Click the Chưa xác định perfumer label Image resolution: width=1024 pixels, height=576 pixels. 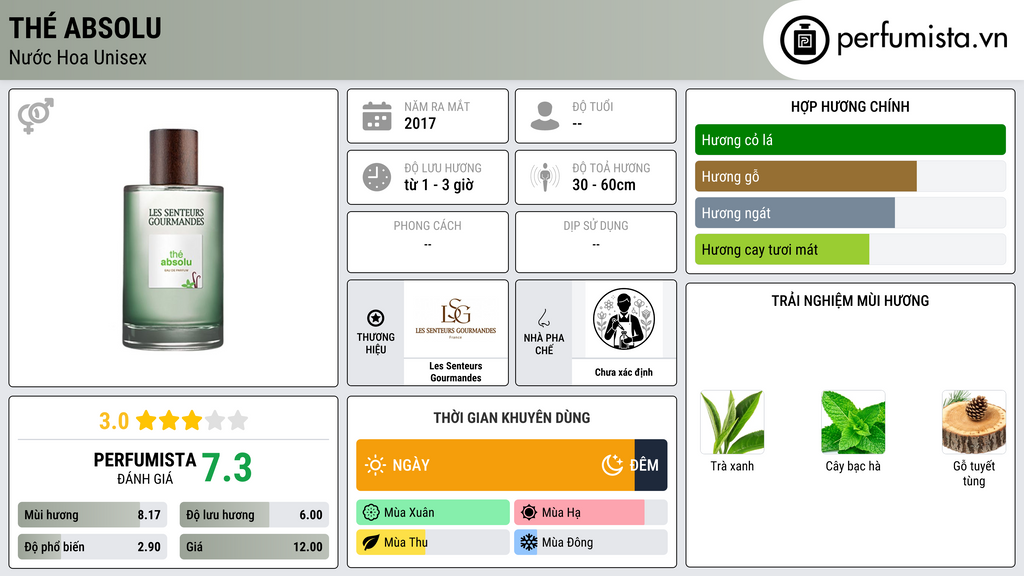pyautogui.click(x=624, y=372)
